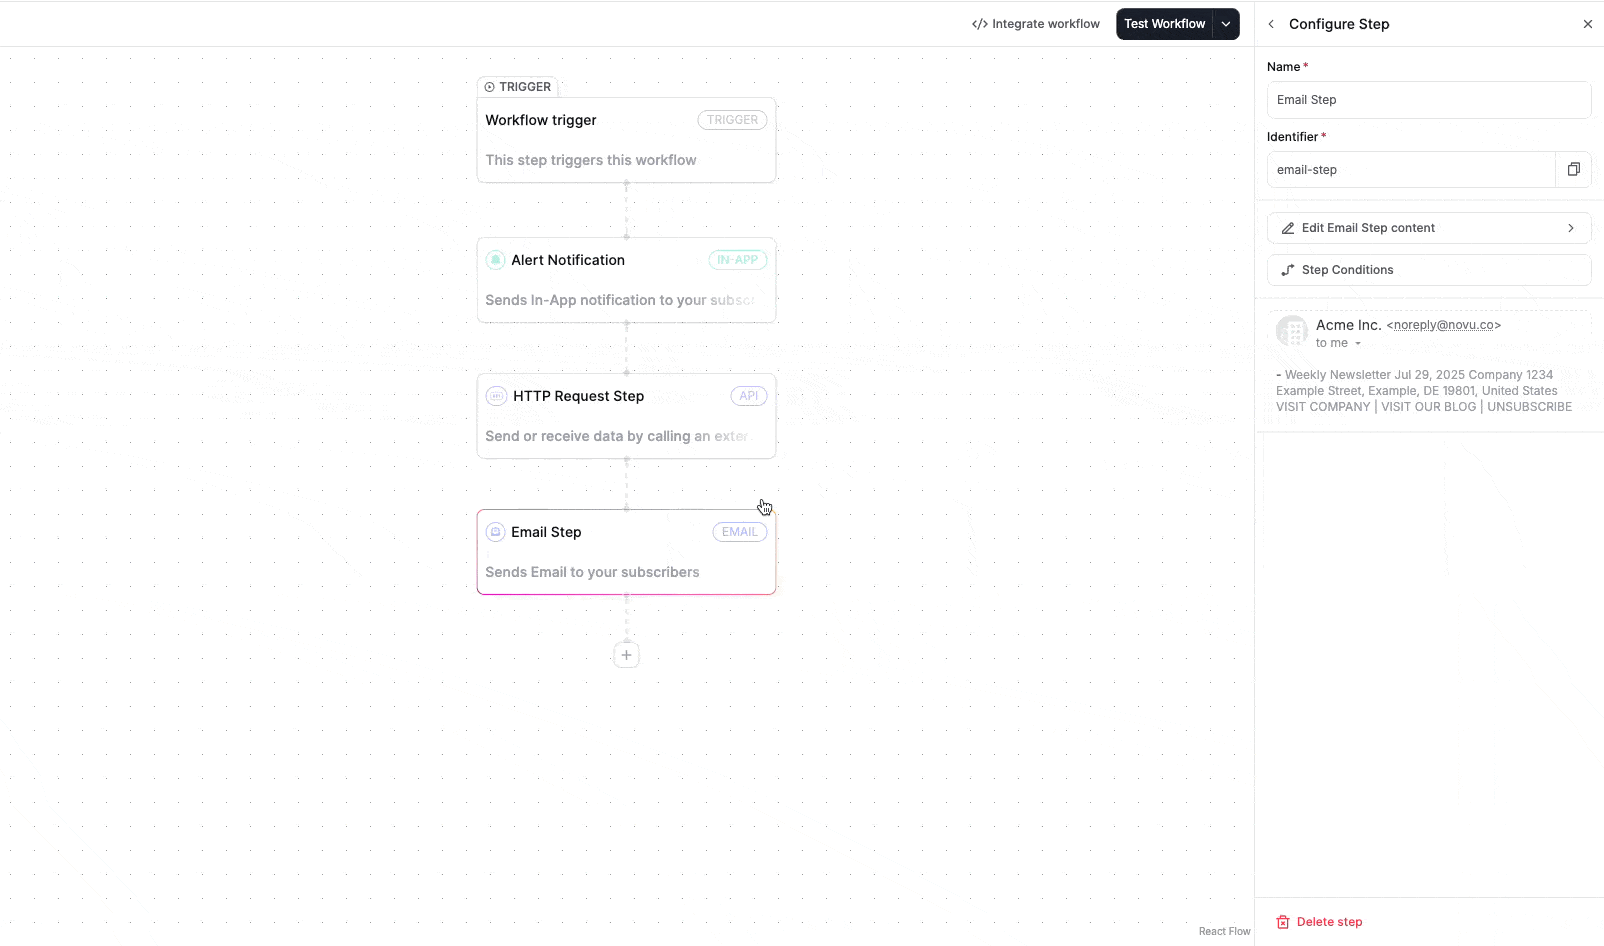Copy the email-step identifier using the copy icon
Screen dimensions: 1604x946
1573,169
